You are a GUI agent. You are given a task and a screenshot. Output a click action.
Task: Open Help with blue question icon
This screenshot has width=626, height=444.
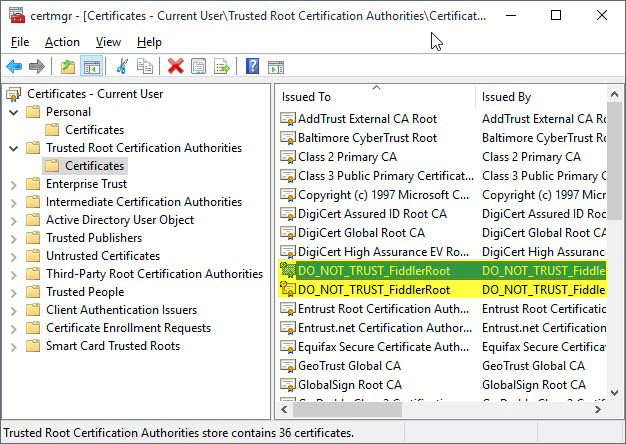252,66
